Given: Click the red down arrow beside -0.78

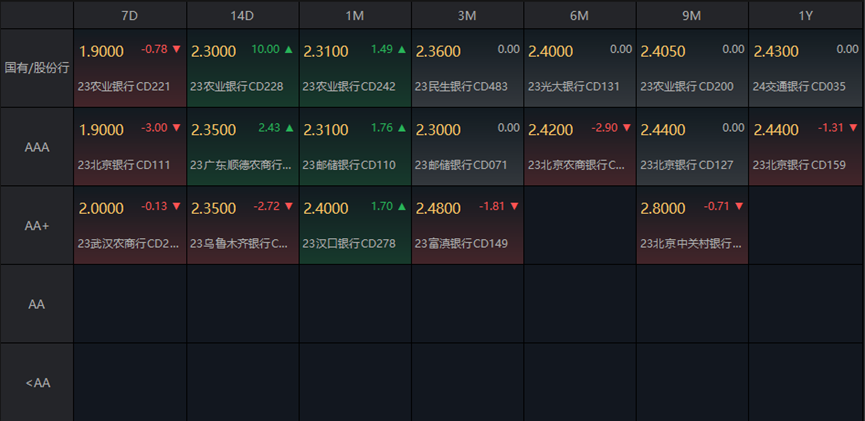Looking at the screenshot, I should click(x=177, y=49).
